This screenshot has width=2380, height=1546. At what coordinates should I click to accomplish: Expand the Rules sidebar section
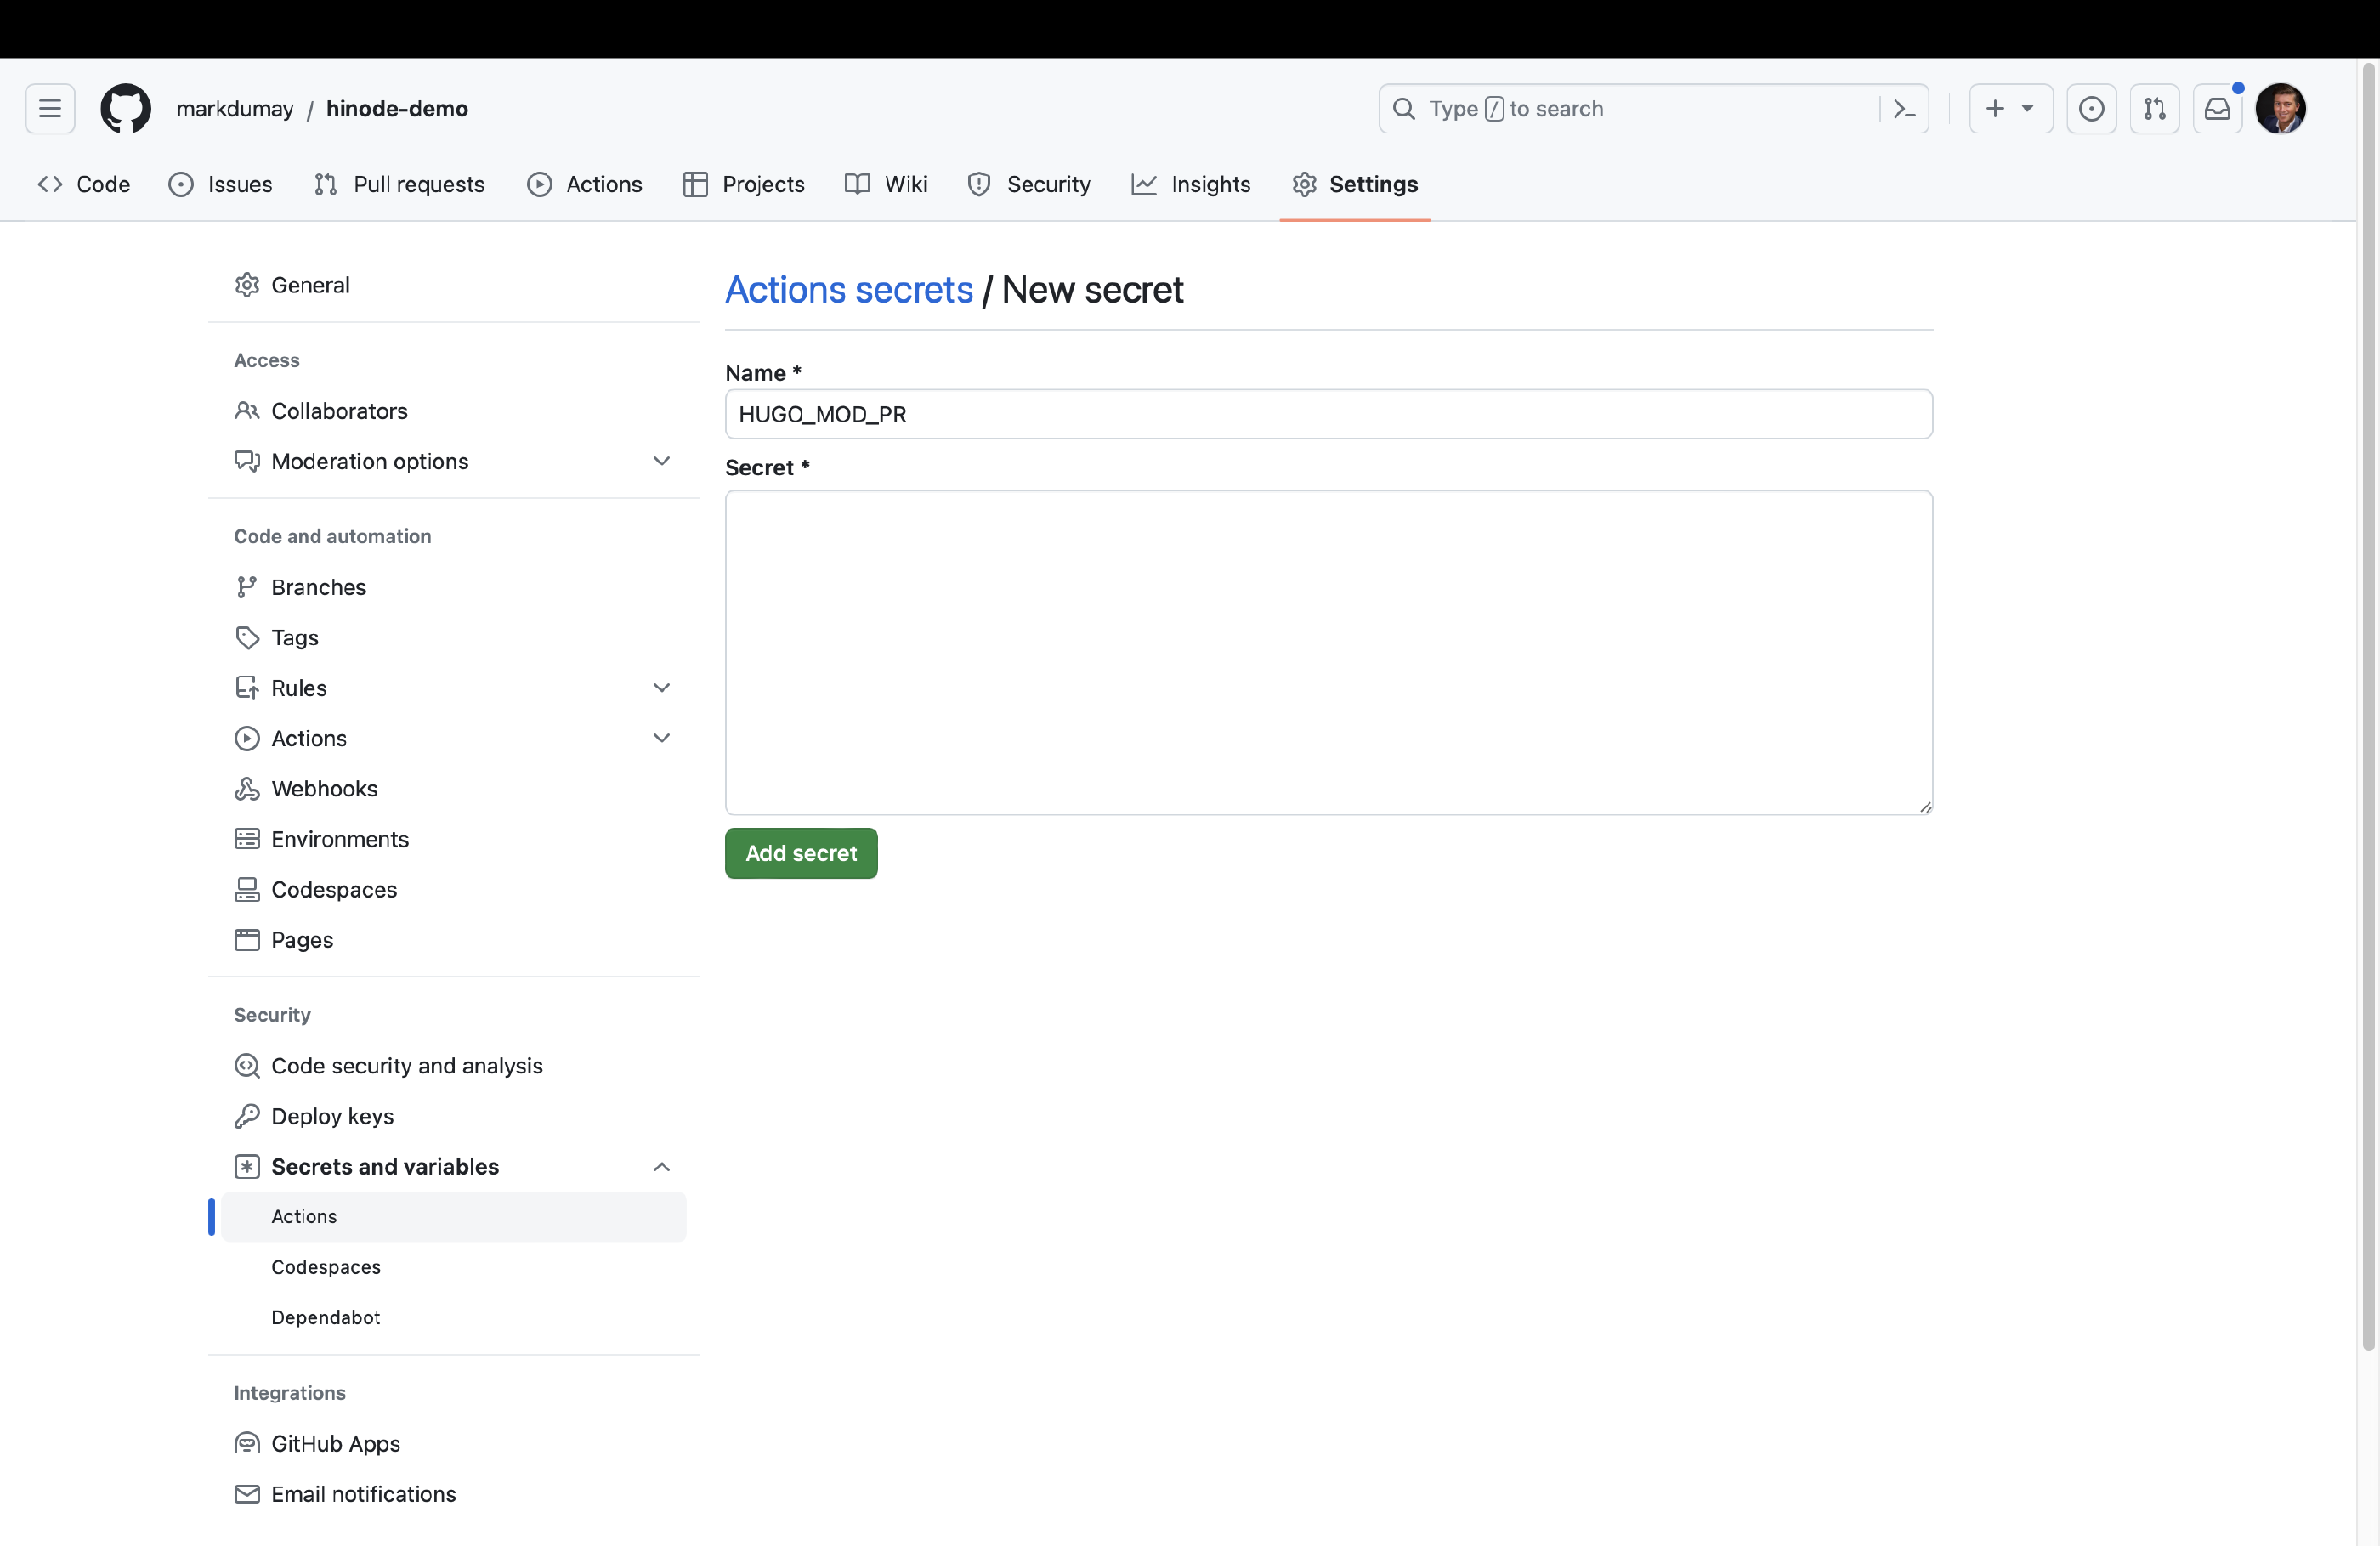[x=661, y=688]
